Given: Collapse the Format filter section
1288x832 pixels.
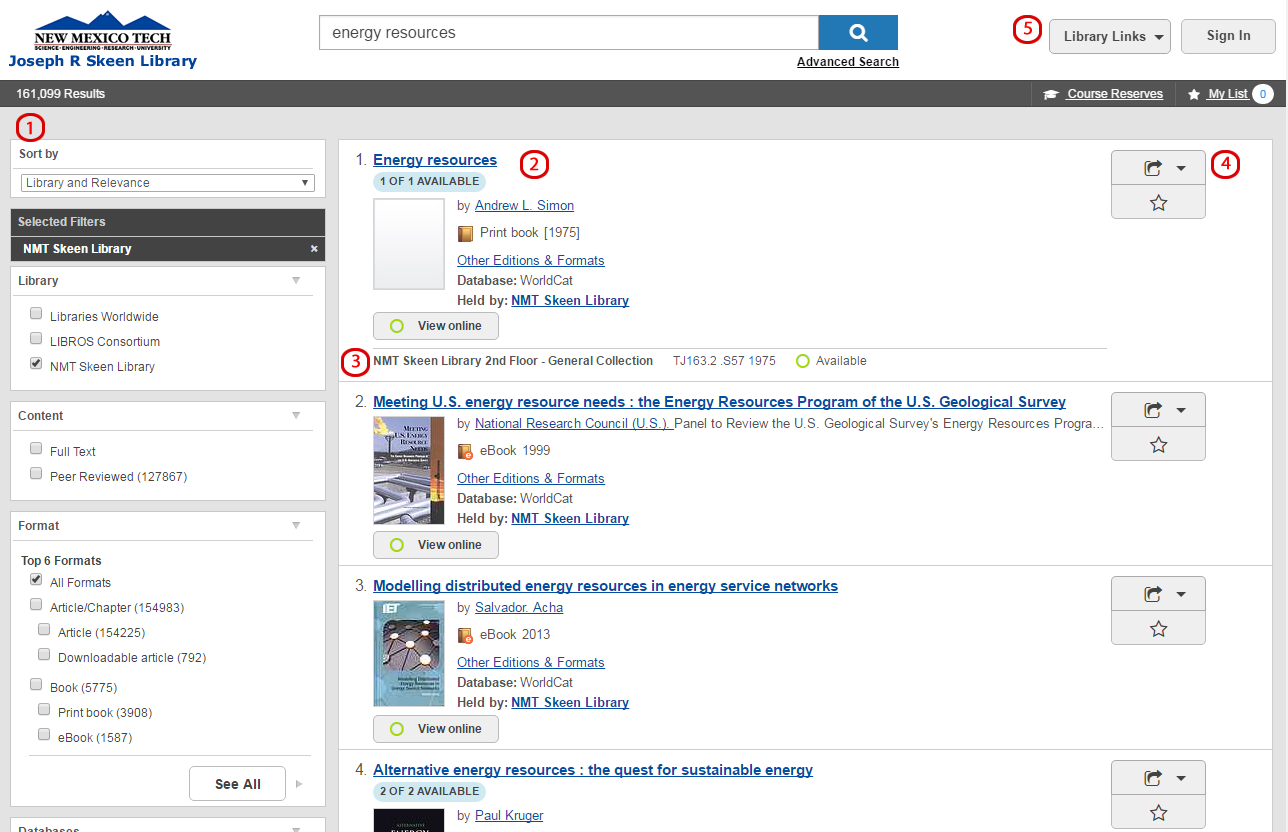Looking at the screenshot, I should tap(296, 526).
